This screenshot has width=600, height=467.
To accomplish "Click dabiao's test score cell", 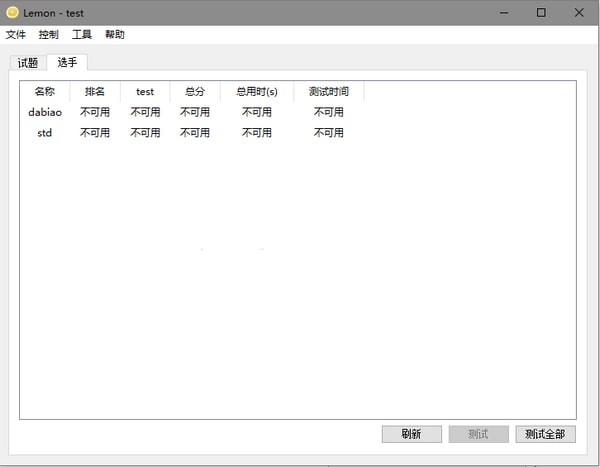I will 145,112.
